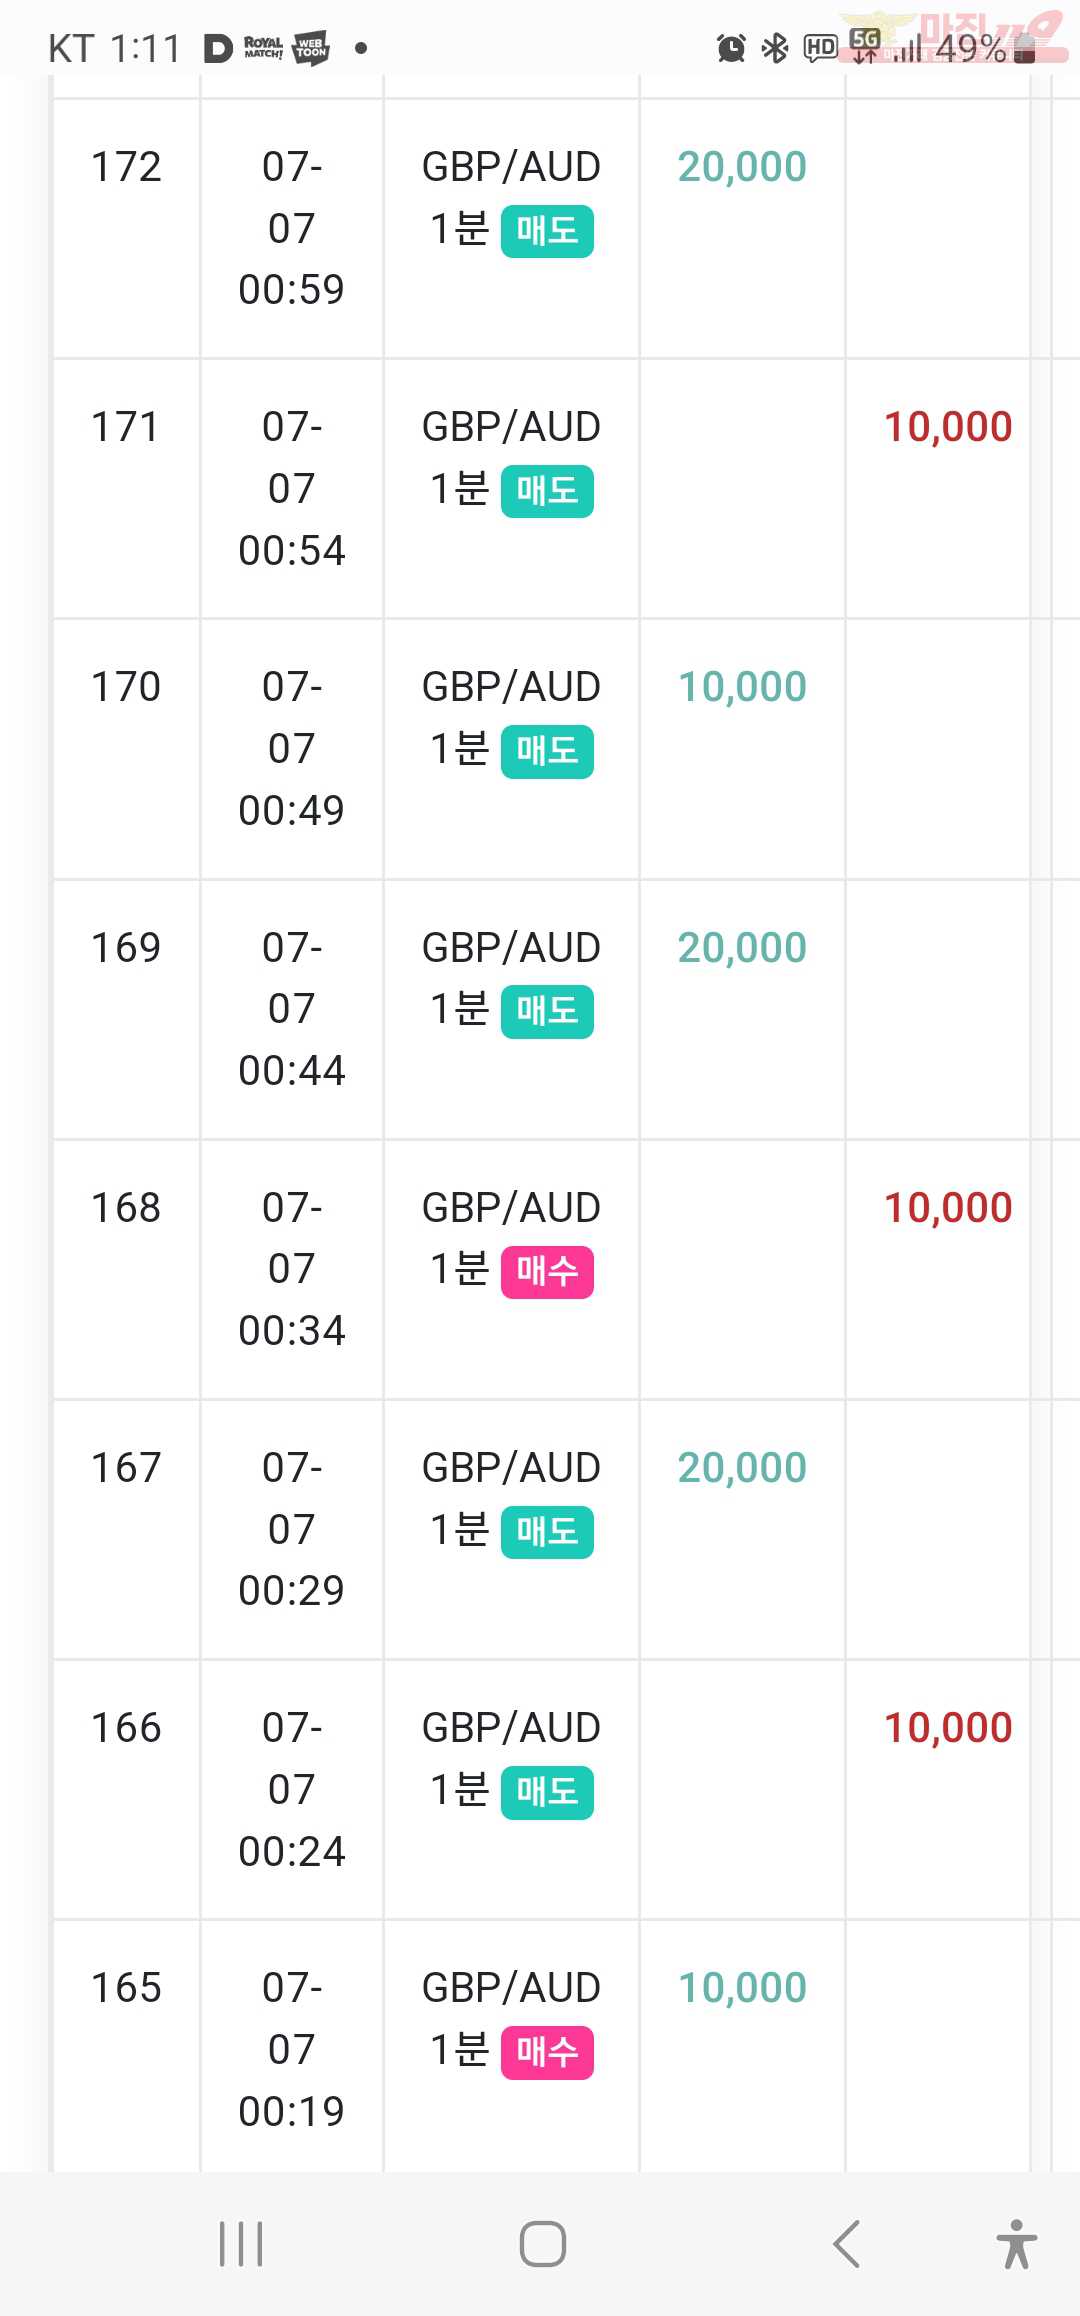Image resolution: width=1080 pixels, height=2316 pixels.
Task: Tap the Royal Match notification icon
Action: click(x=263, y=47)
